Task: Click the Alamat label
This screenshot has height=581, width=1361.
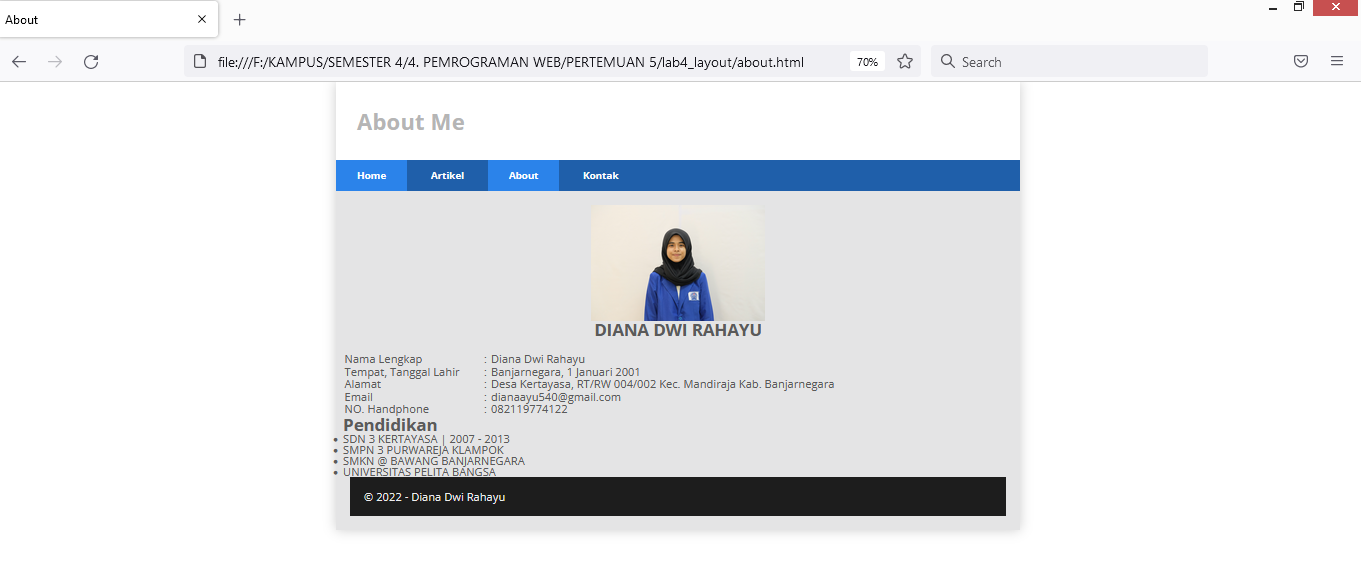Action: pyautogui.click(x=362, y=384)
